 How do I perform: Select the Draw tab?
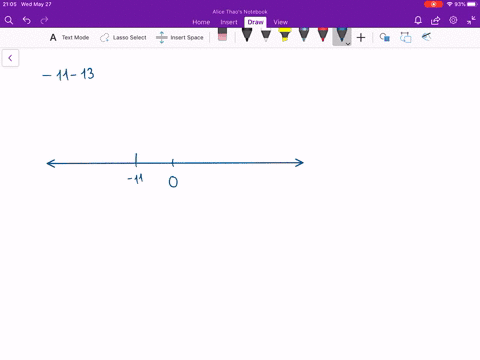click(255, 22)
